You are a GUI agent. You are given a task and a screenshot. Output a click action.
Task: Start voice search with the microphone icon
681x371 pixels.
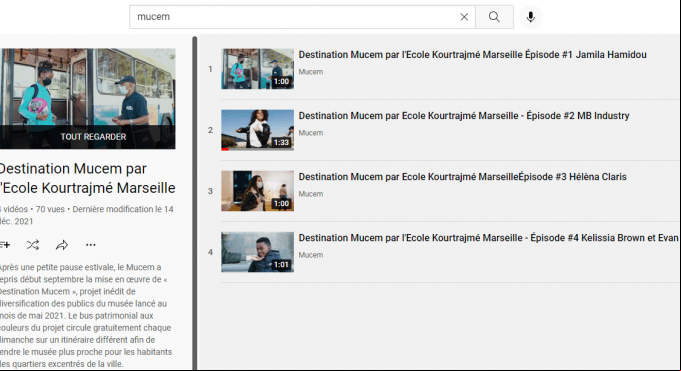point(530,17)
